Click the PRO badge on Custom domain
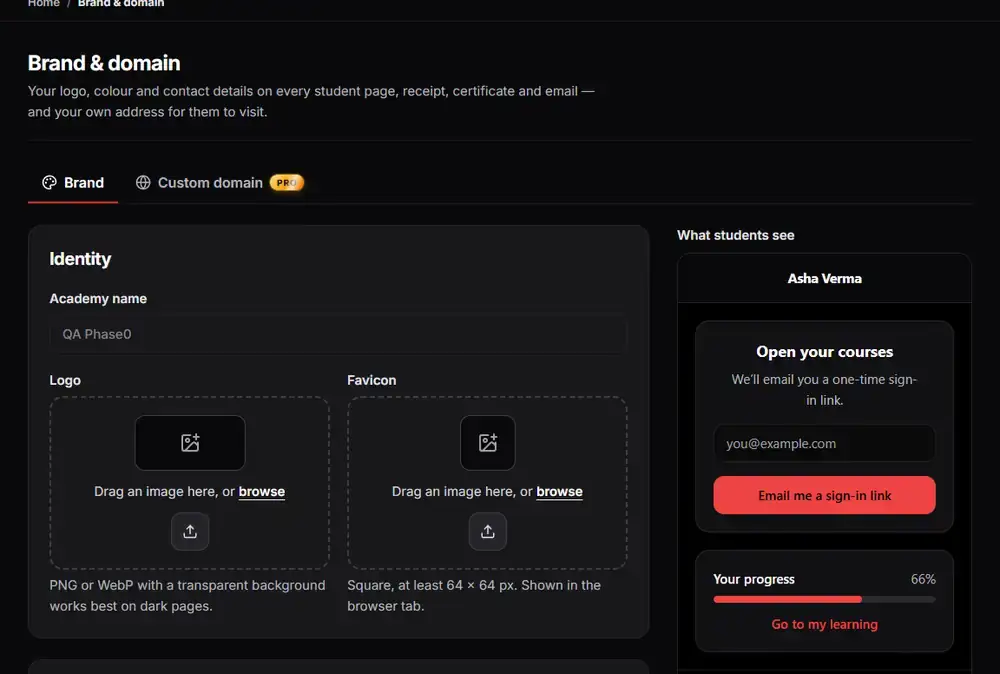1000x674 pixels. tap(286, 183)
